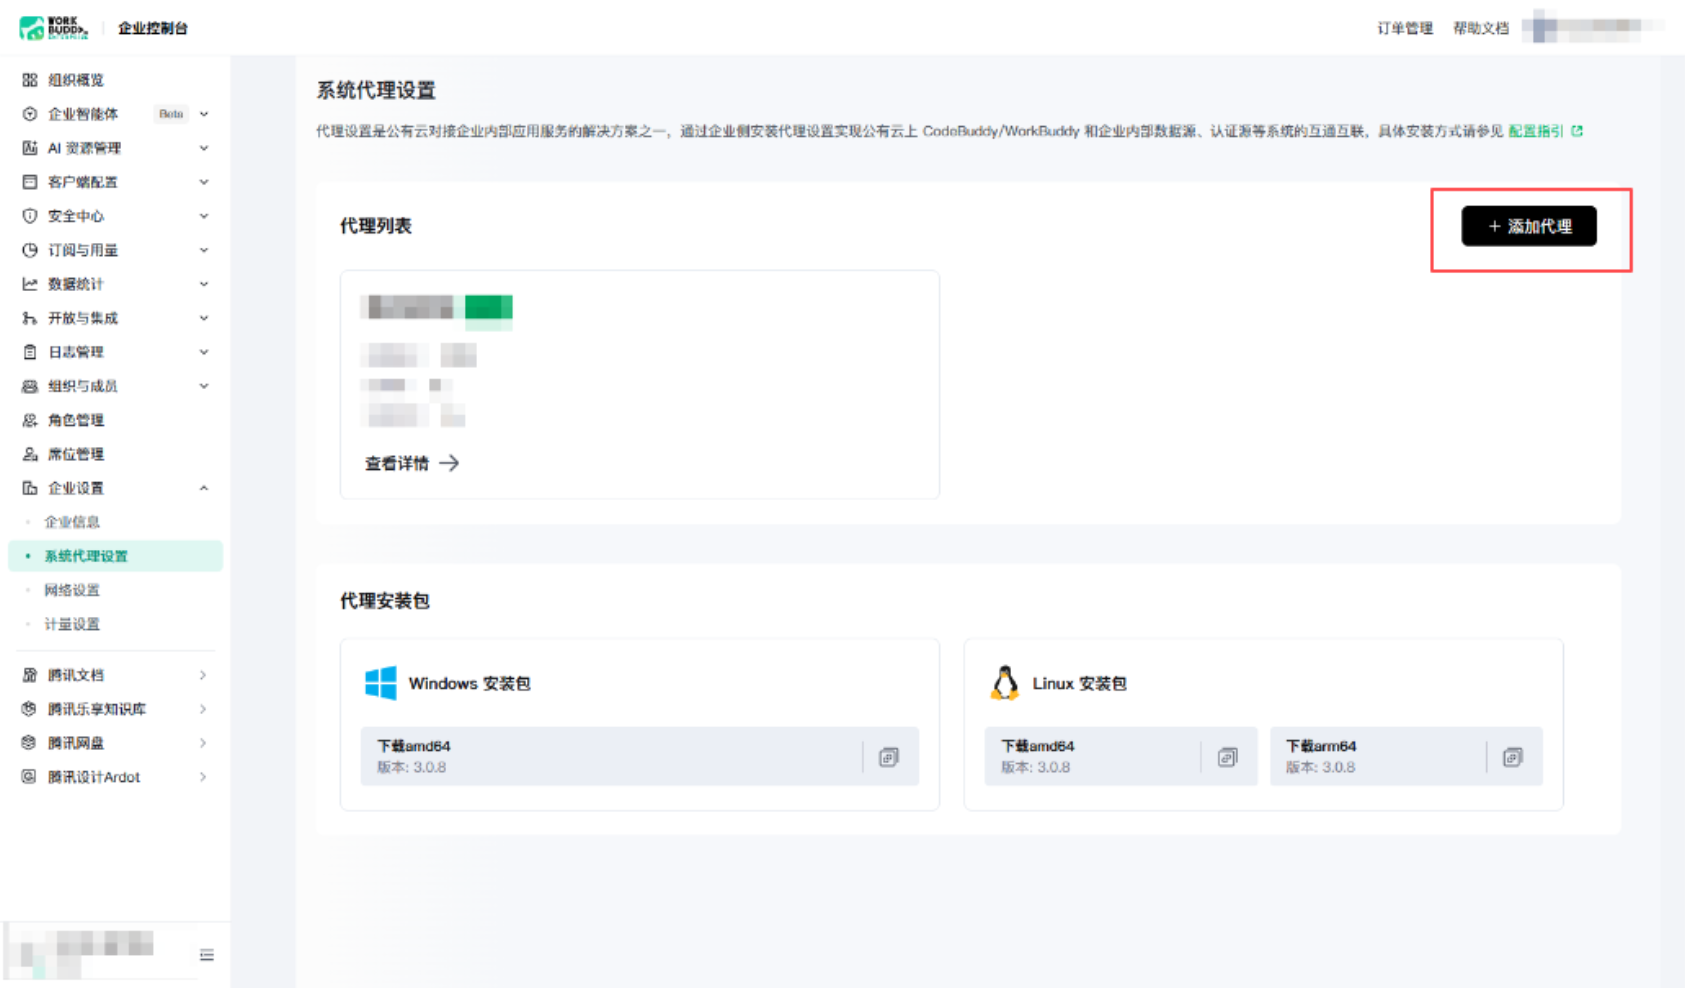
Task: Copy the Windows amd64 download link
Action: point(888,757)
